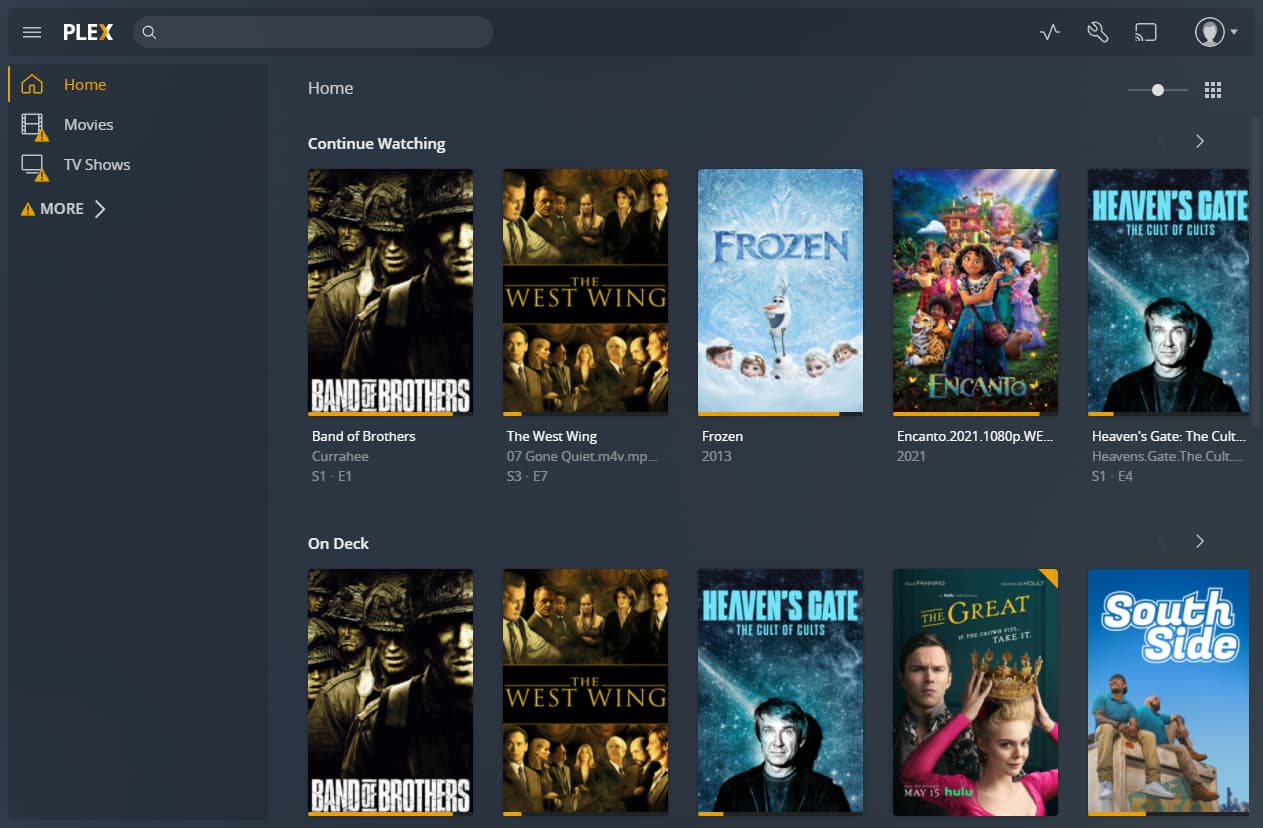
Task: Click the Encanto.2021.1080p title text
Action: coord(975,436)
